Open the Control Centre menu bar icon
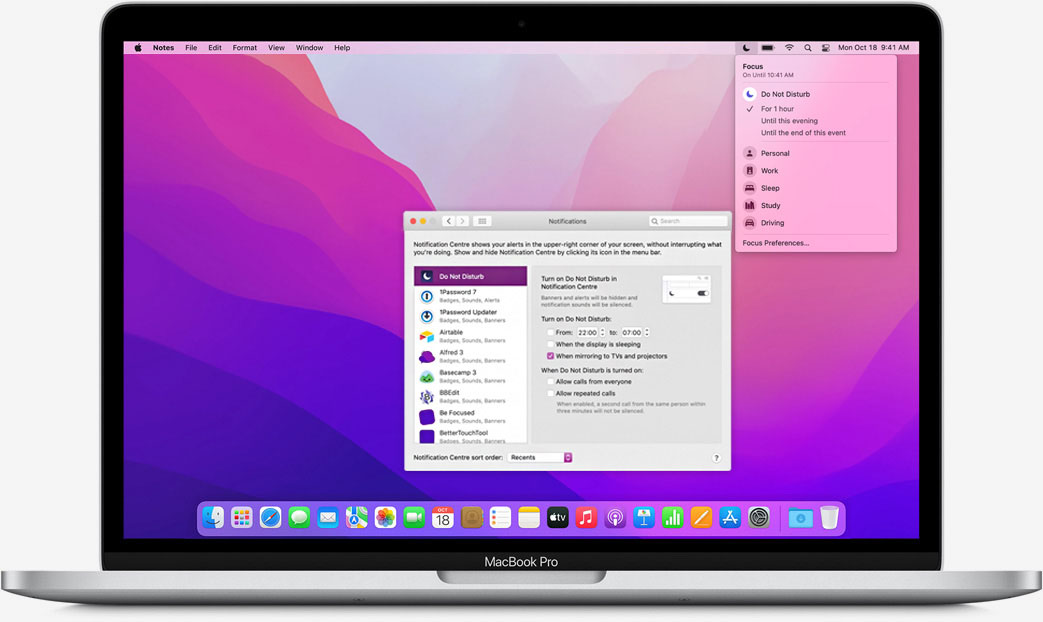This screenshot has width=1043, height=622. click(825, 47)
